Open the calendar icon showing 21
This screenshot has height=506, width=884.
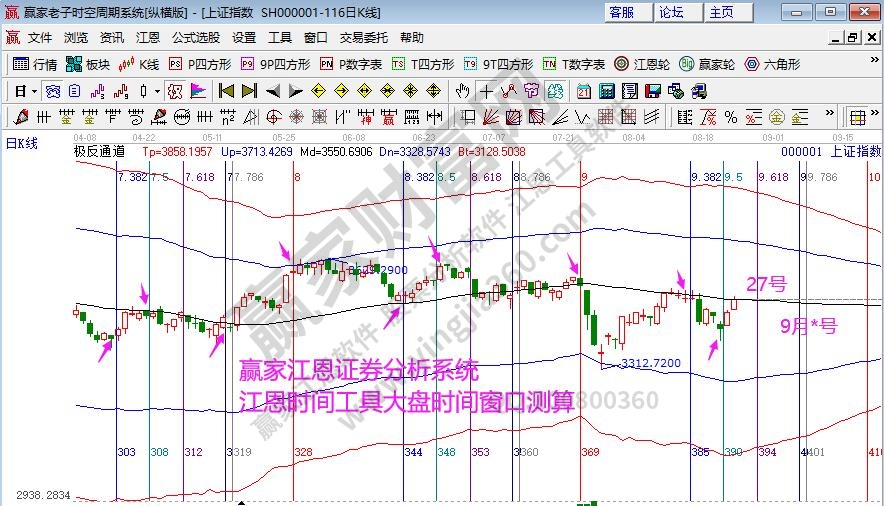pyautogui.click(x=584, y=91)
